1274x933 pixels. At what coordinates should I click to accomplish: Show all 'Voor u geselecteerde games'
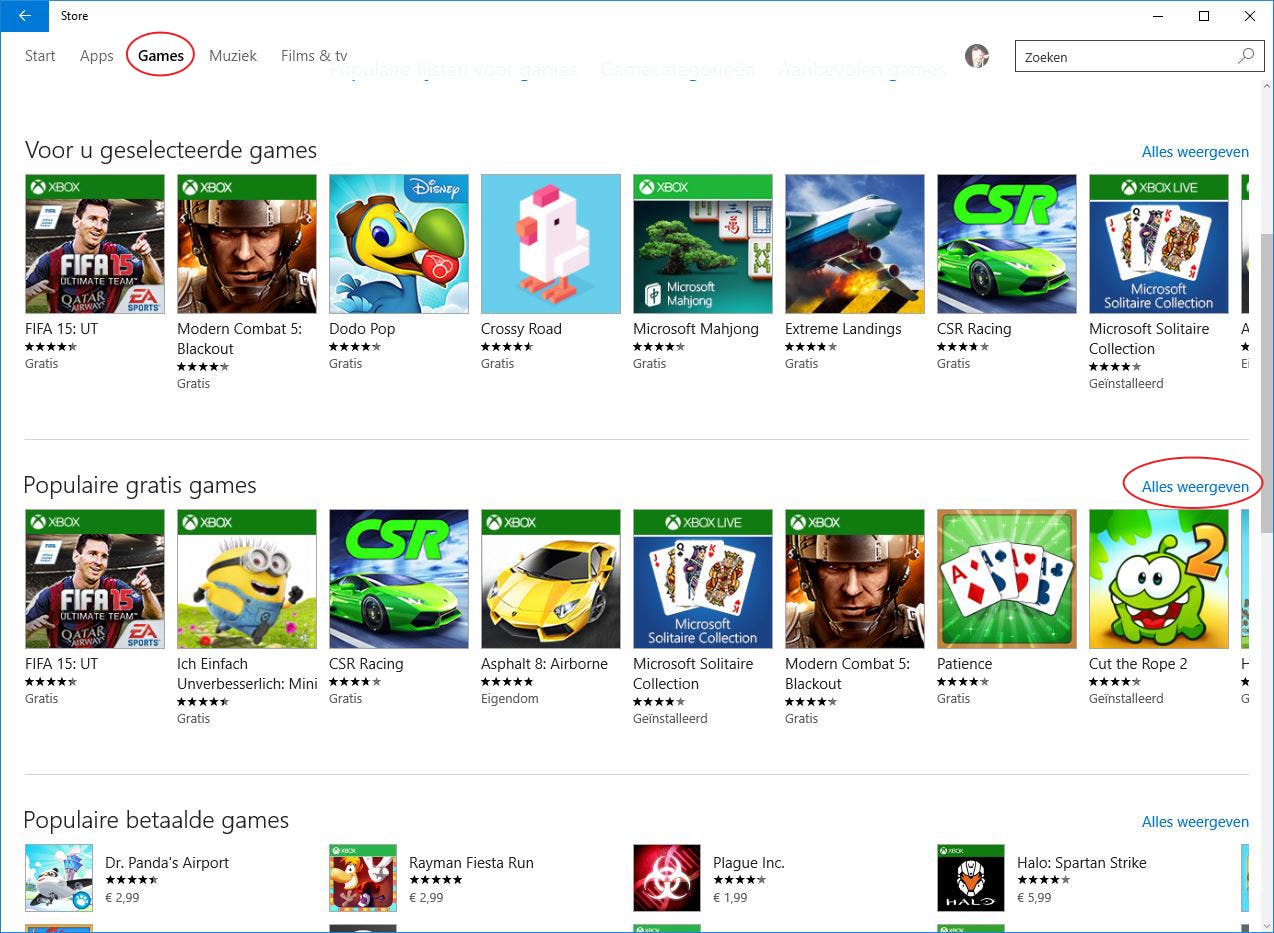(1195, 152)
